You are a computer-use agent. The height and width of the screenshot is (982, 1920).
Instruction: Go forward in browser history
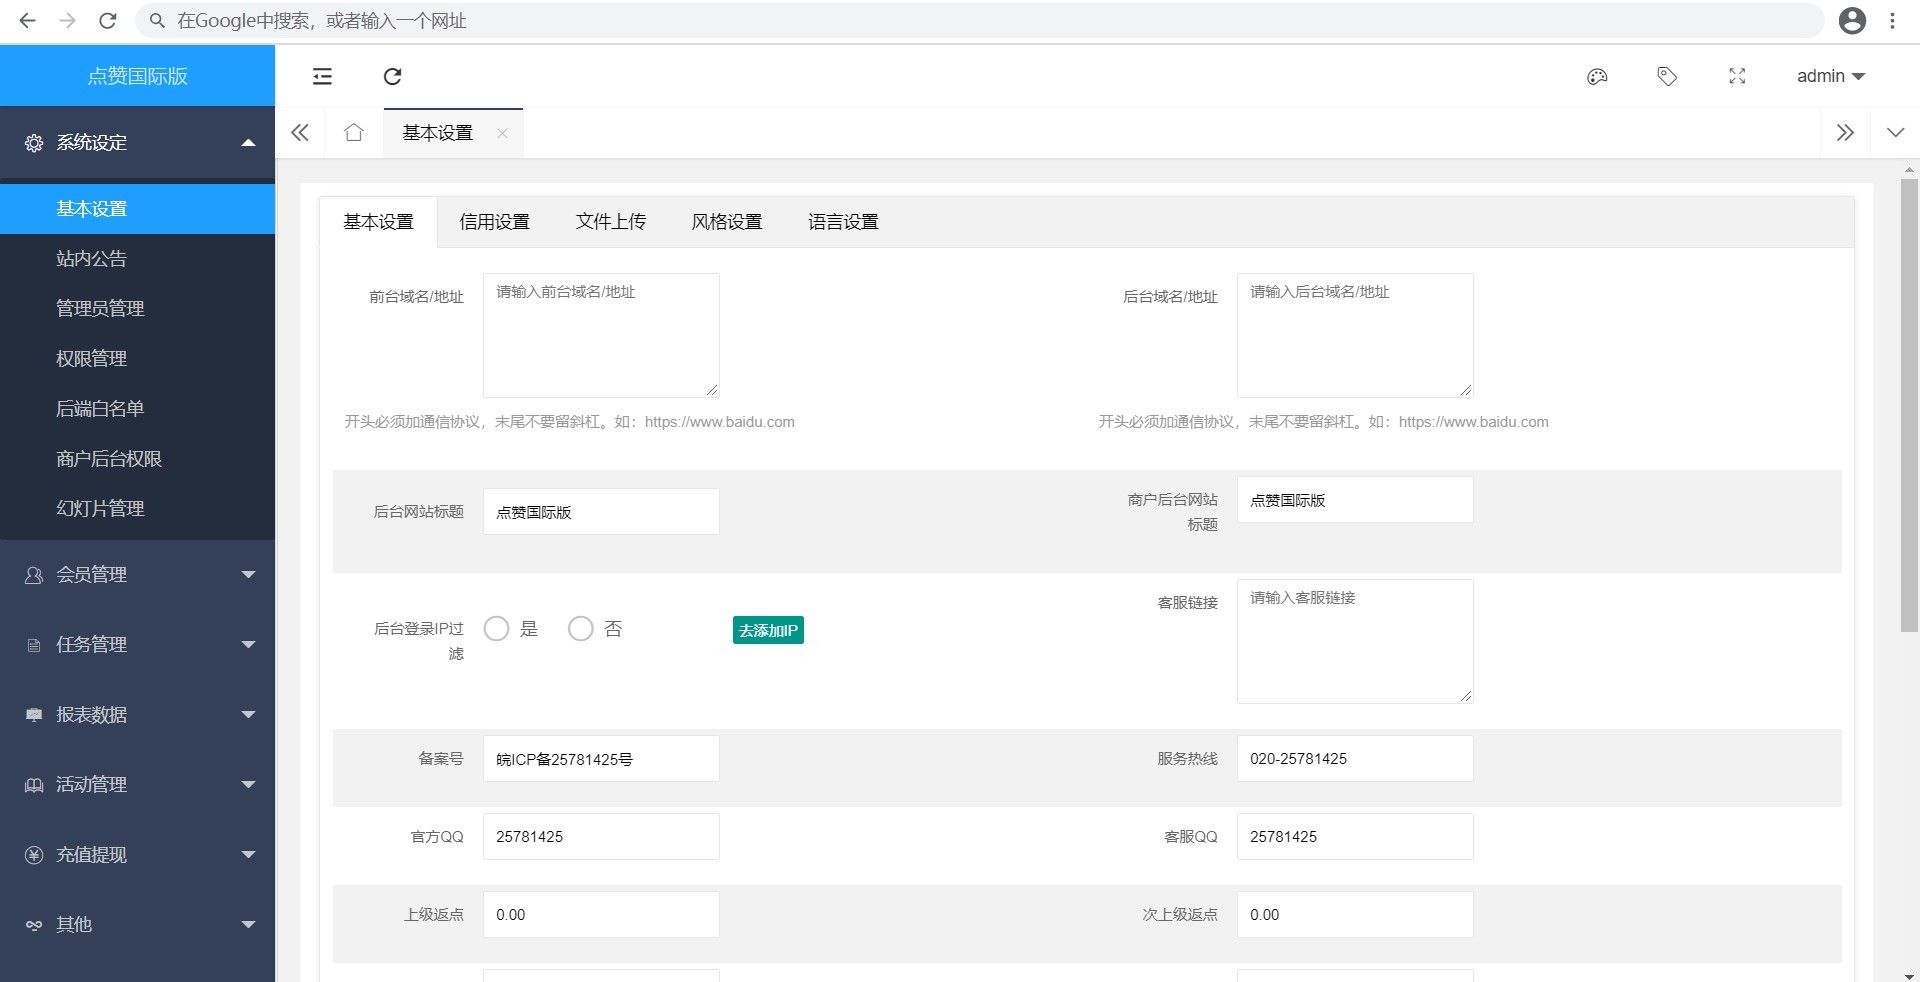(x=67, y=21)
